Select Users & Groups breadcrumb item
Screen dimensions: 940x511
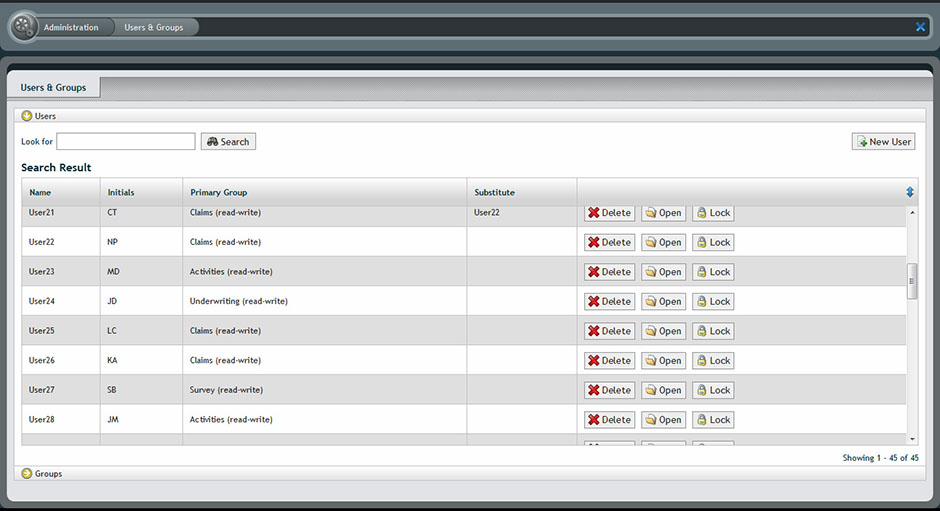[x=154, y=27]
